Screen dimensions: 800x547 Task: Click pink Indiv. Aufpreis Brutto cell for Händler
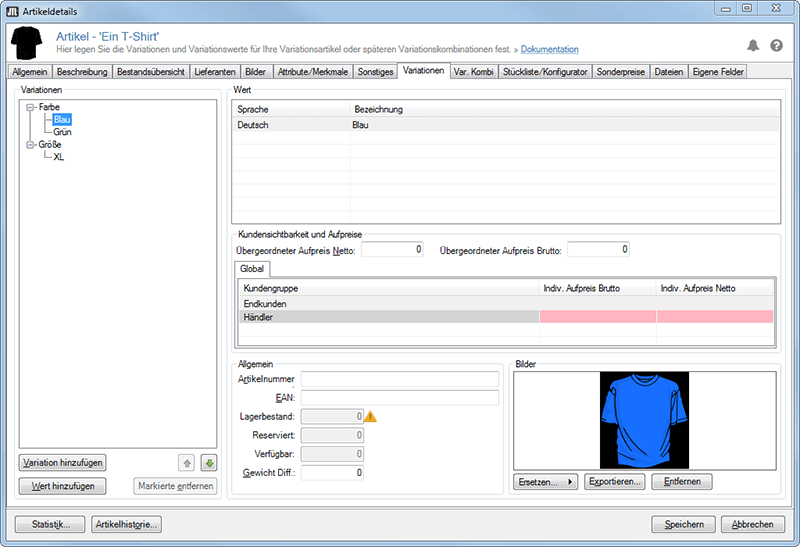pos(597,317)
